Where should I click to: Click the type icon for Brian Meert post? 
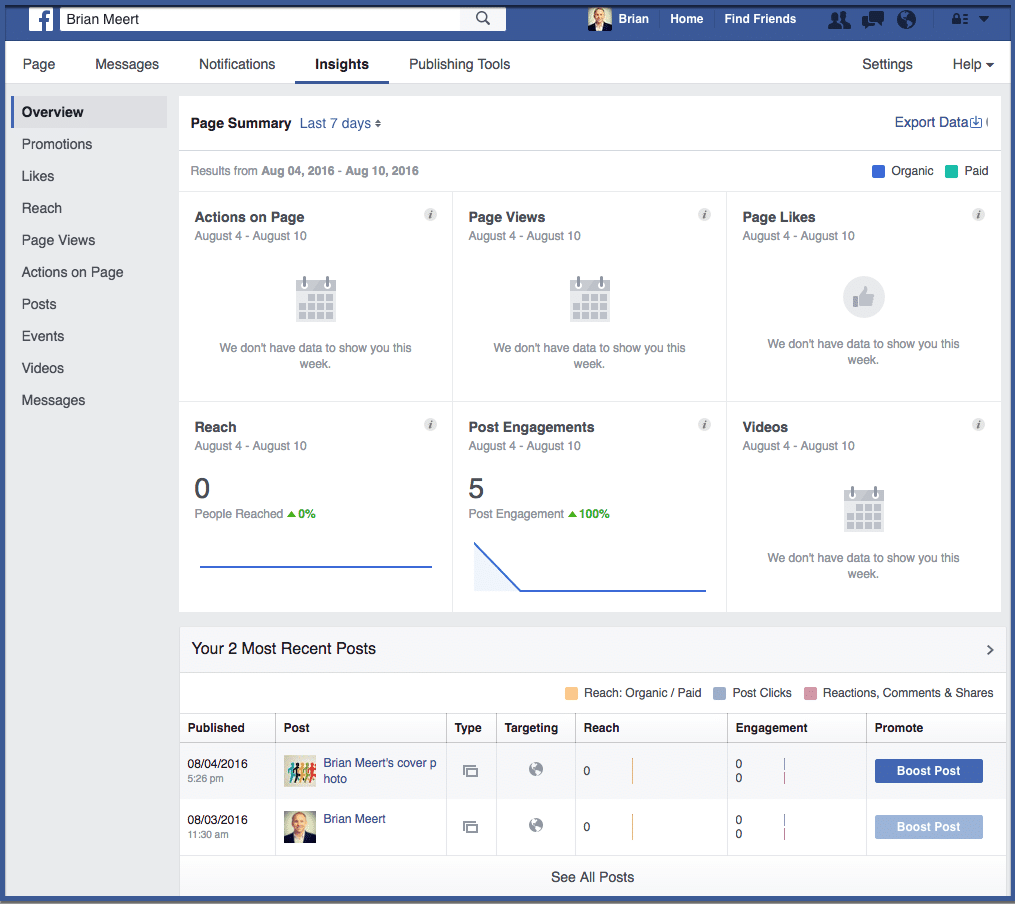(471, 827)
